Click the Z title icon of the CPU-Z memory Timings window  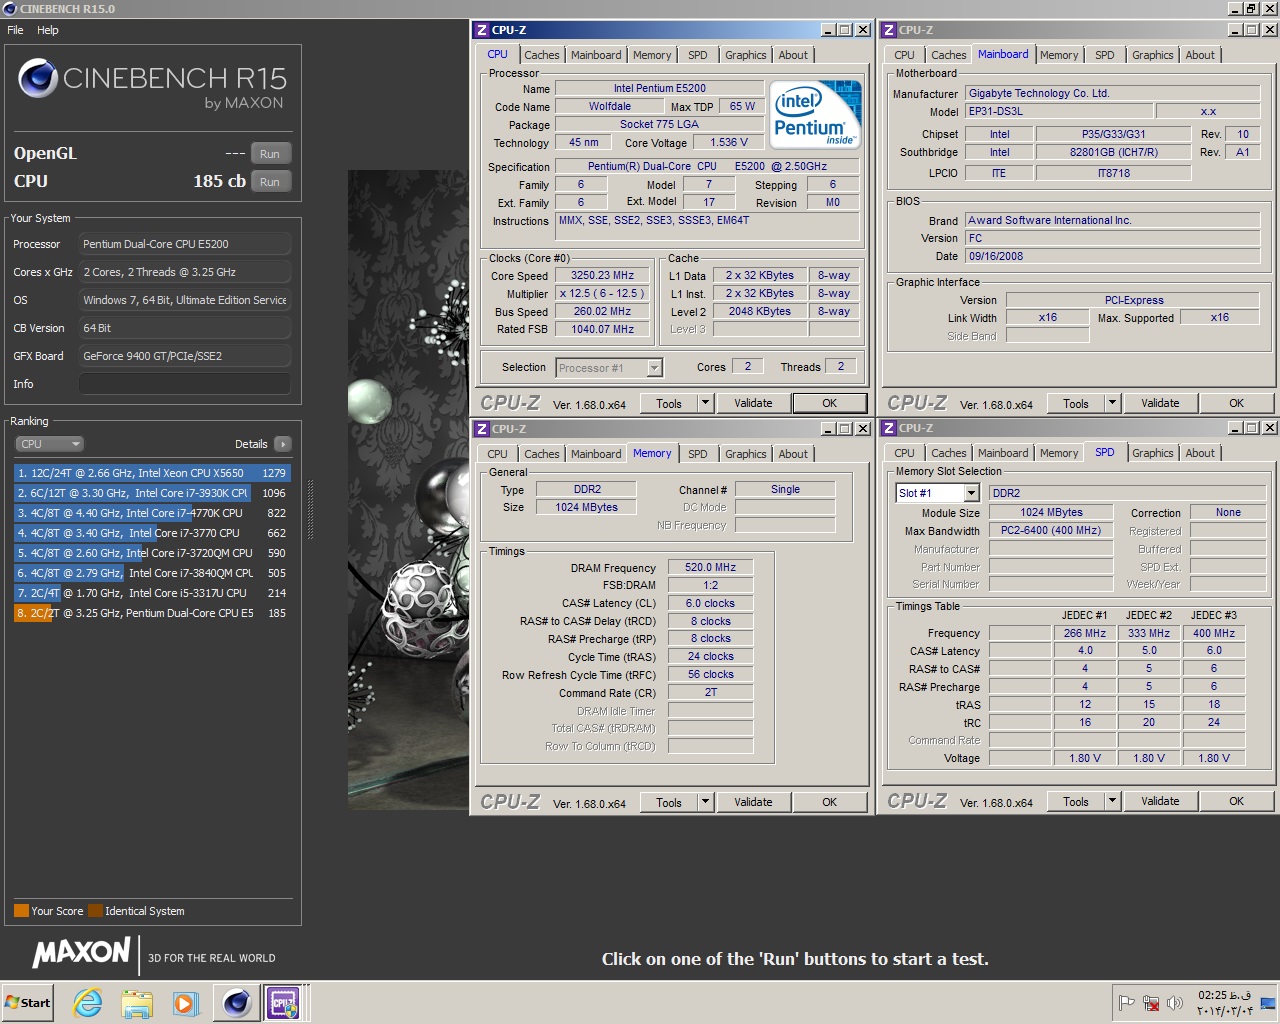click(x=481, y=429)
